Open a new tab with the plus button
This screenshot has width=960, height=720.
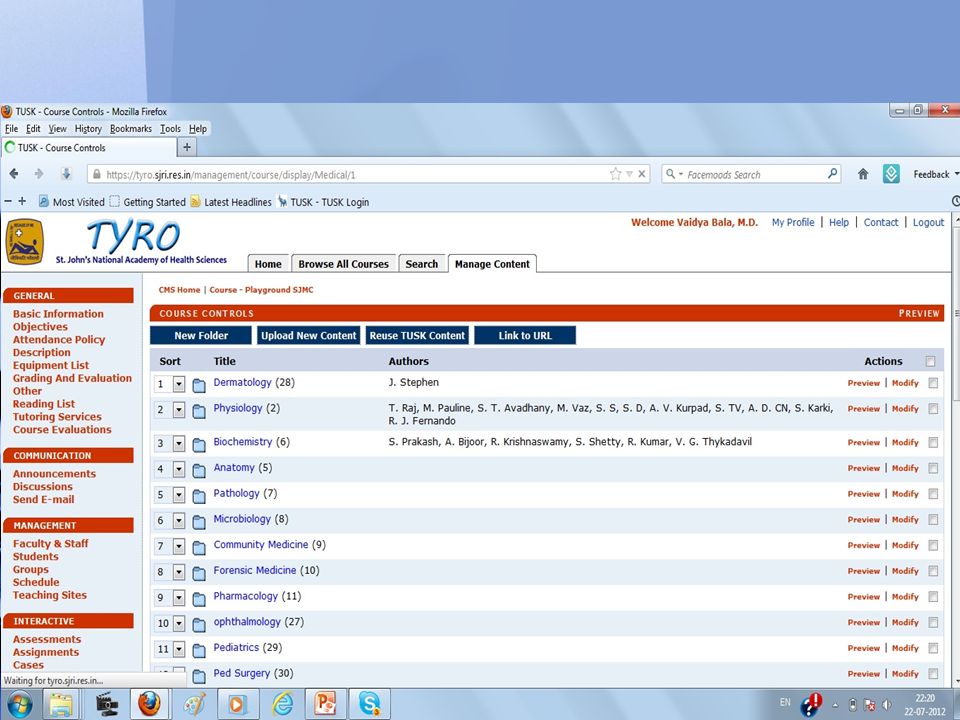pyautogui.click(x=187, y=147)
